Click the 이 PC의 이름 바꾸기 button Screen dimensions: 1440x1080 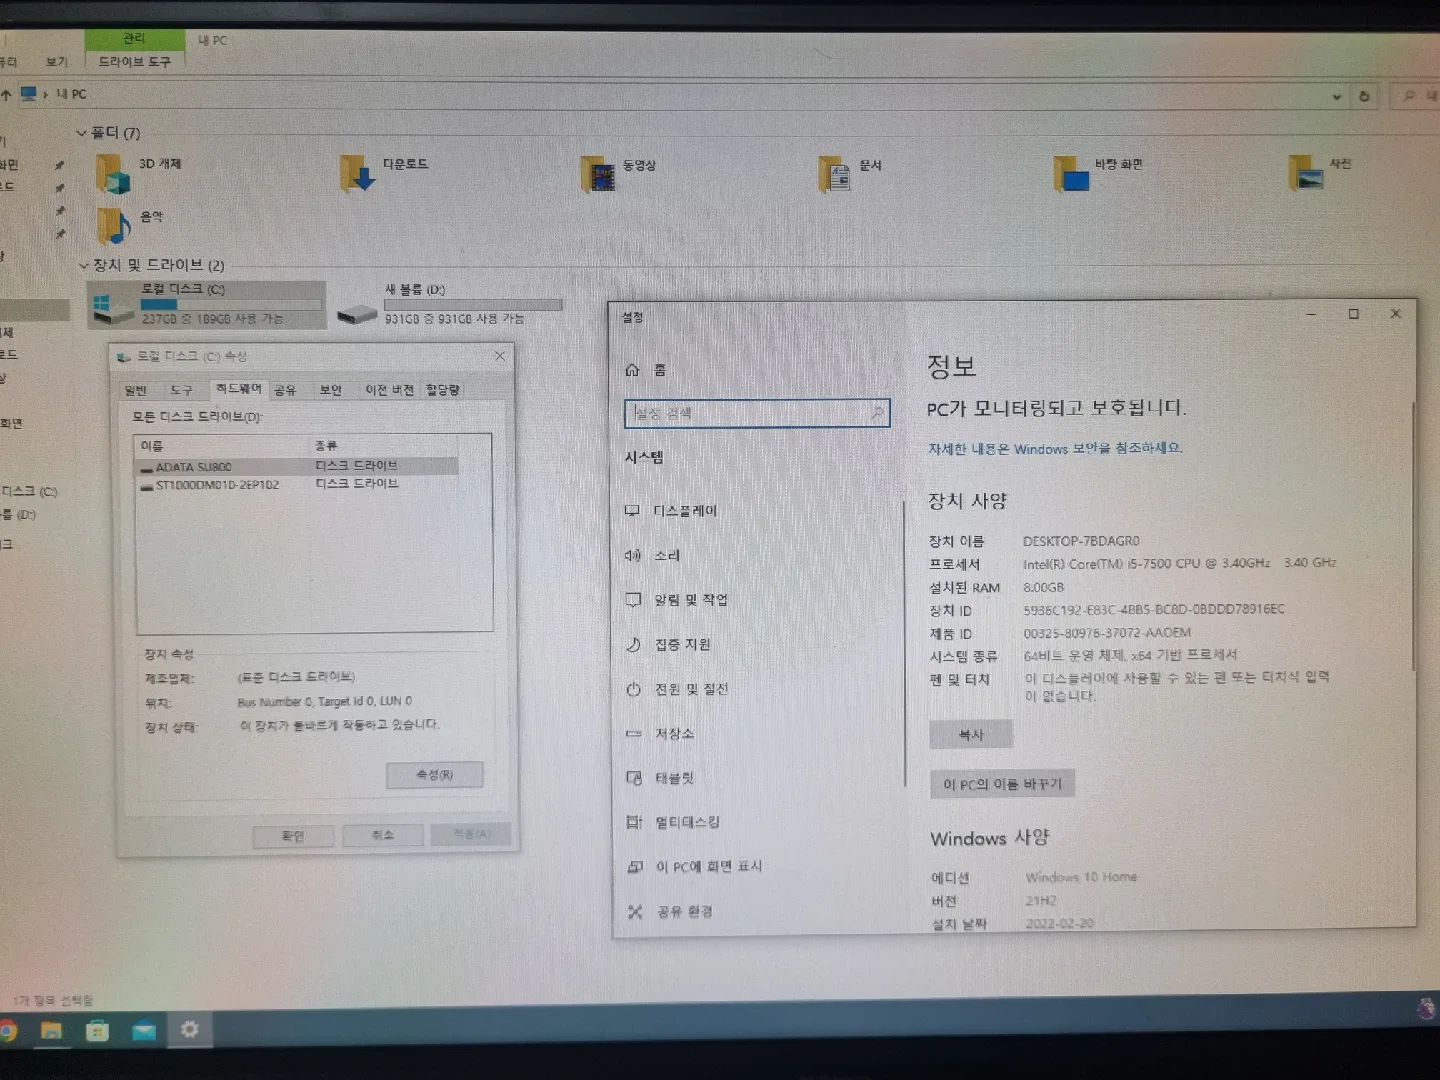tap(1002, 784)
